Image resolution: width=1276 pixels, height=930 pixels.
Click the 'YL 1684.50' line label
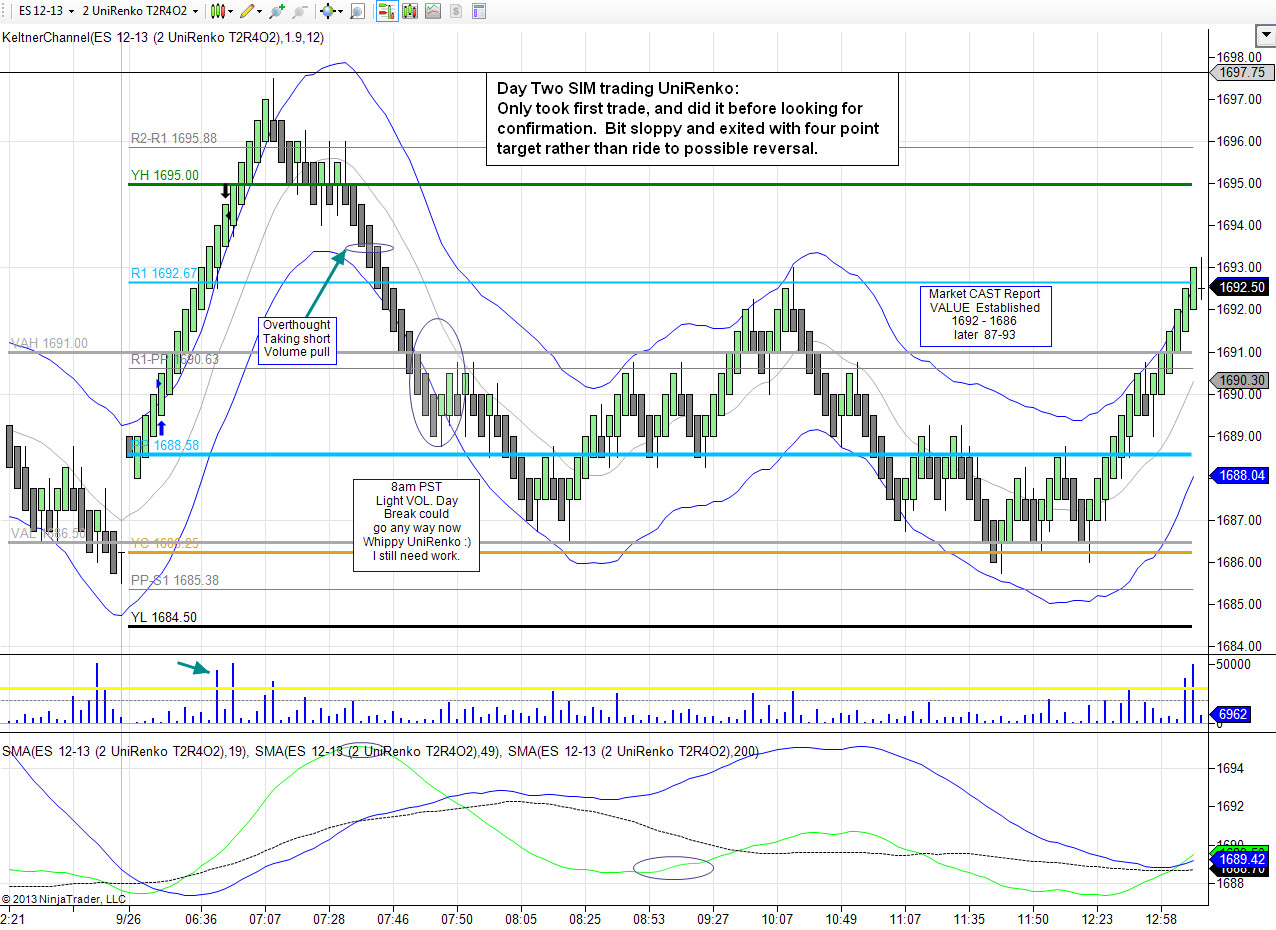[x=164, y=617]
